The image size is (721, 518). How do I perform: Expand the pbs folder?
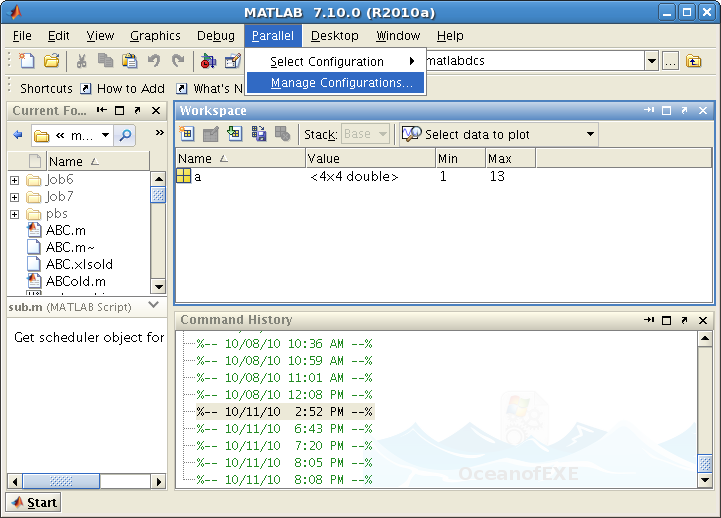(x=14, y=214)
